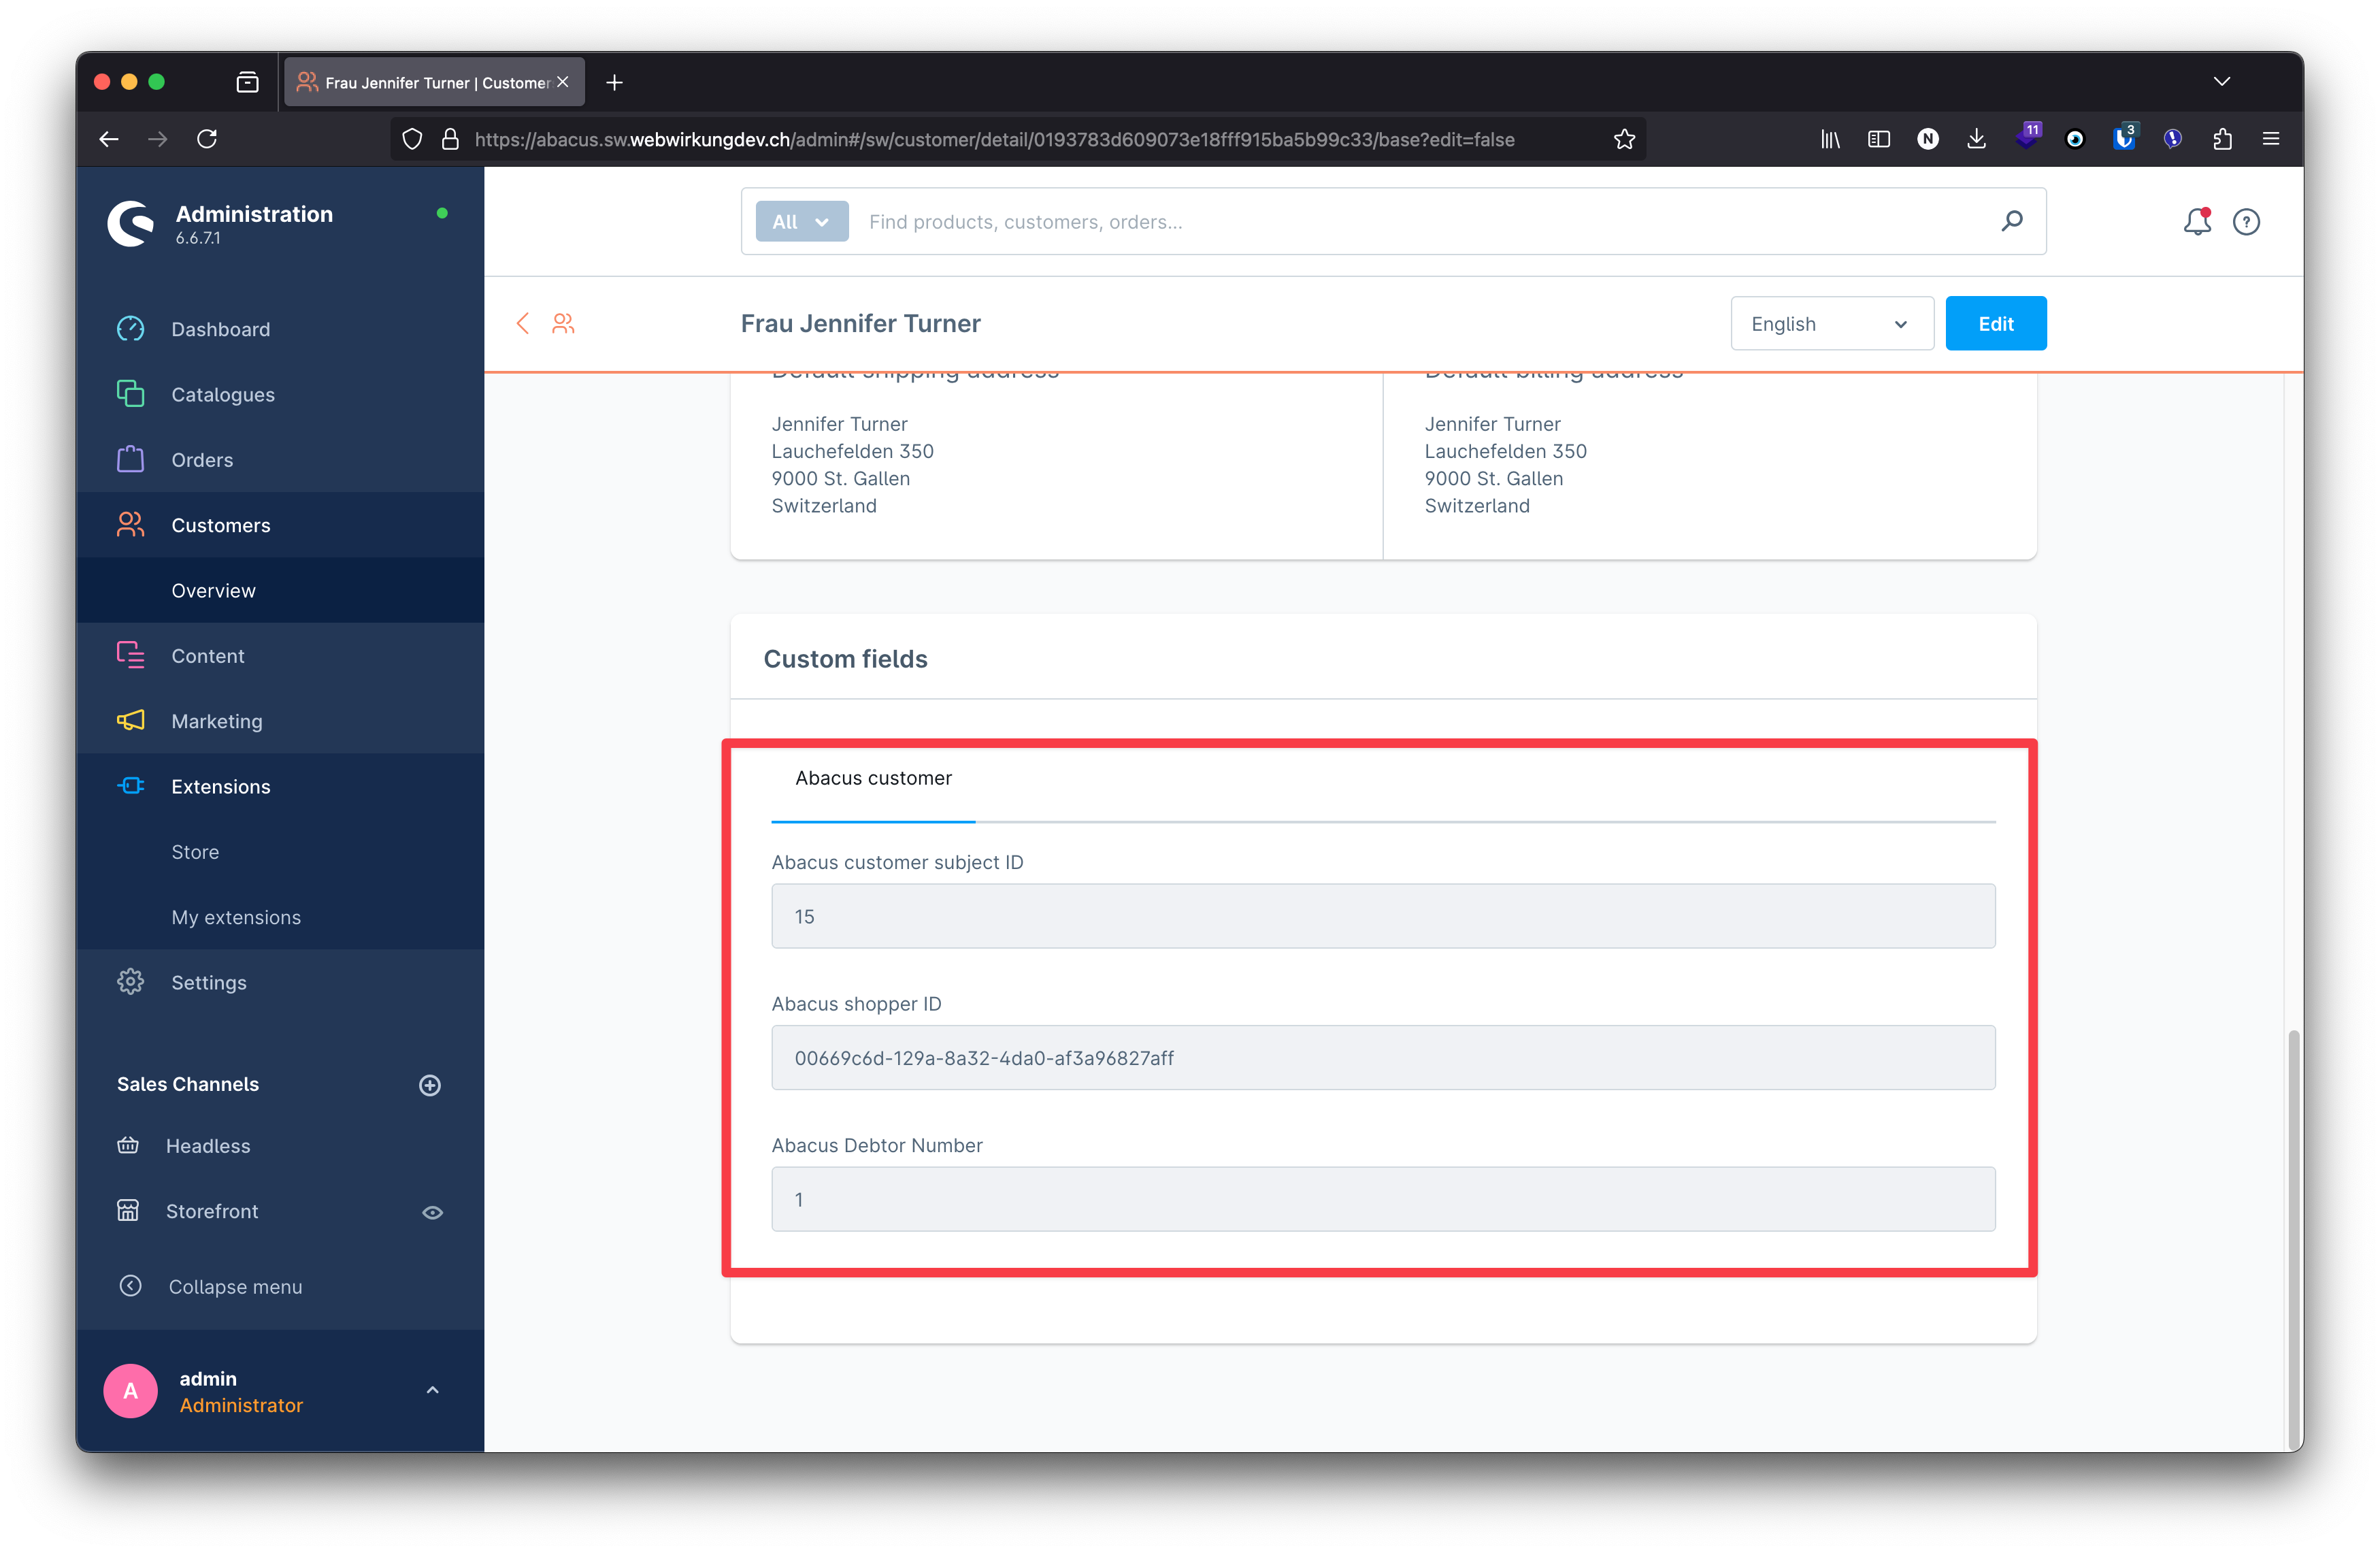Toggle the tracking protection shield in address bar
The width and height of the screenshot is (2380, 1553).
tap(412, 139)
